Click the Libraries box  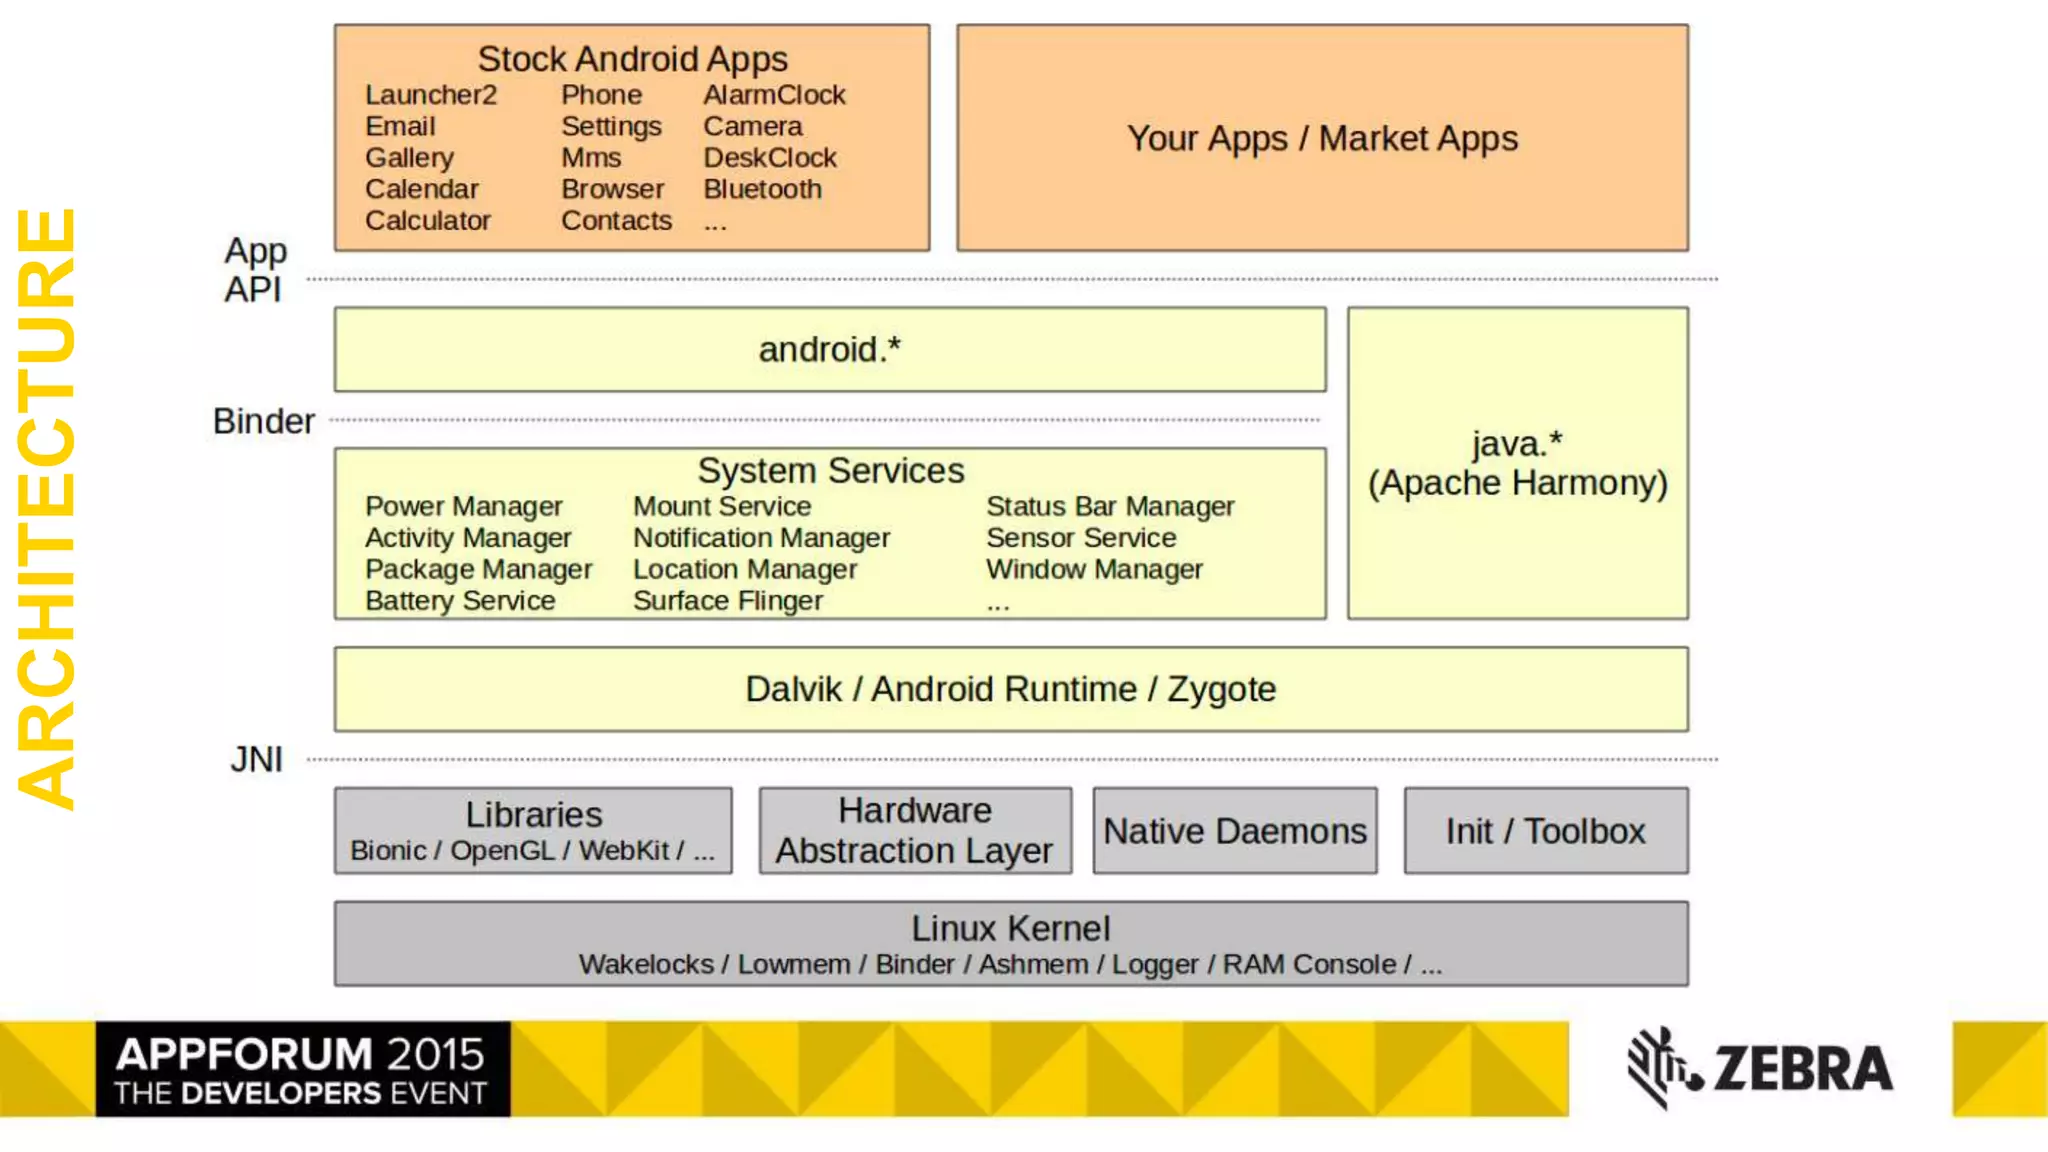533,830
